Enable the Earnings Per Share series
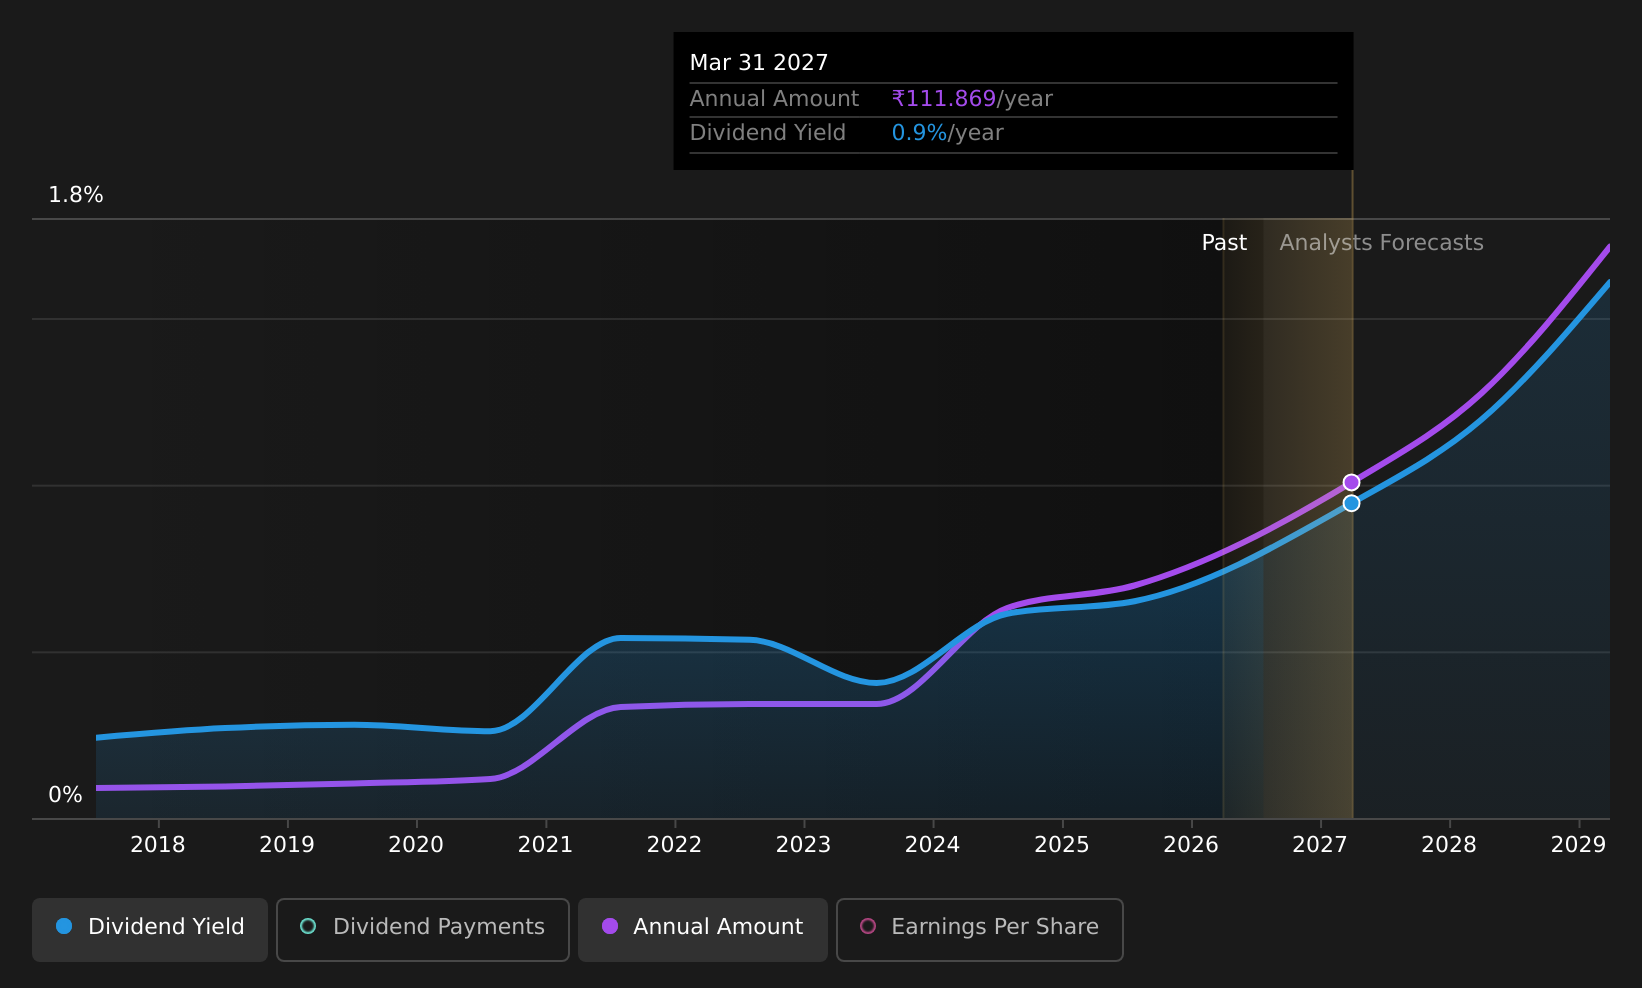 tap(980, 929)
